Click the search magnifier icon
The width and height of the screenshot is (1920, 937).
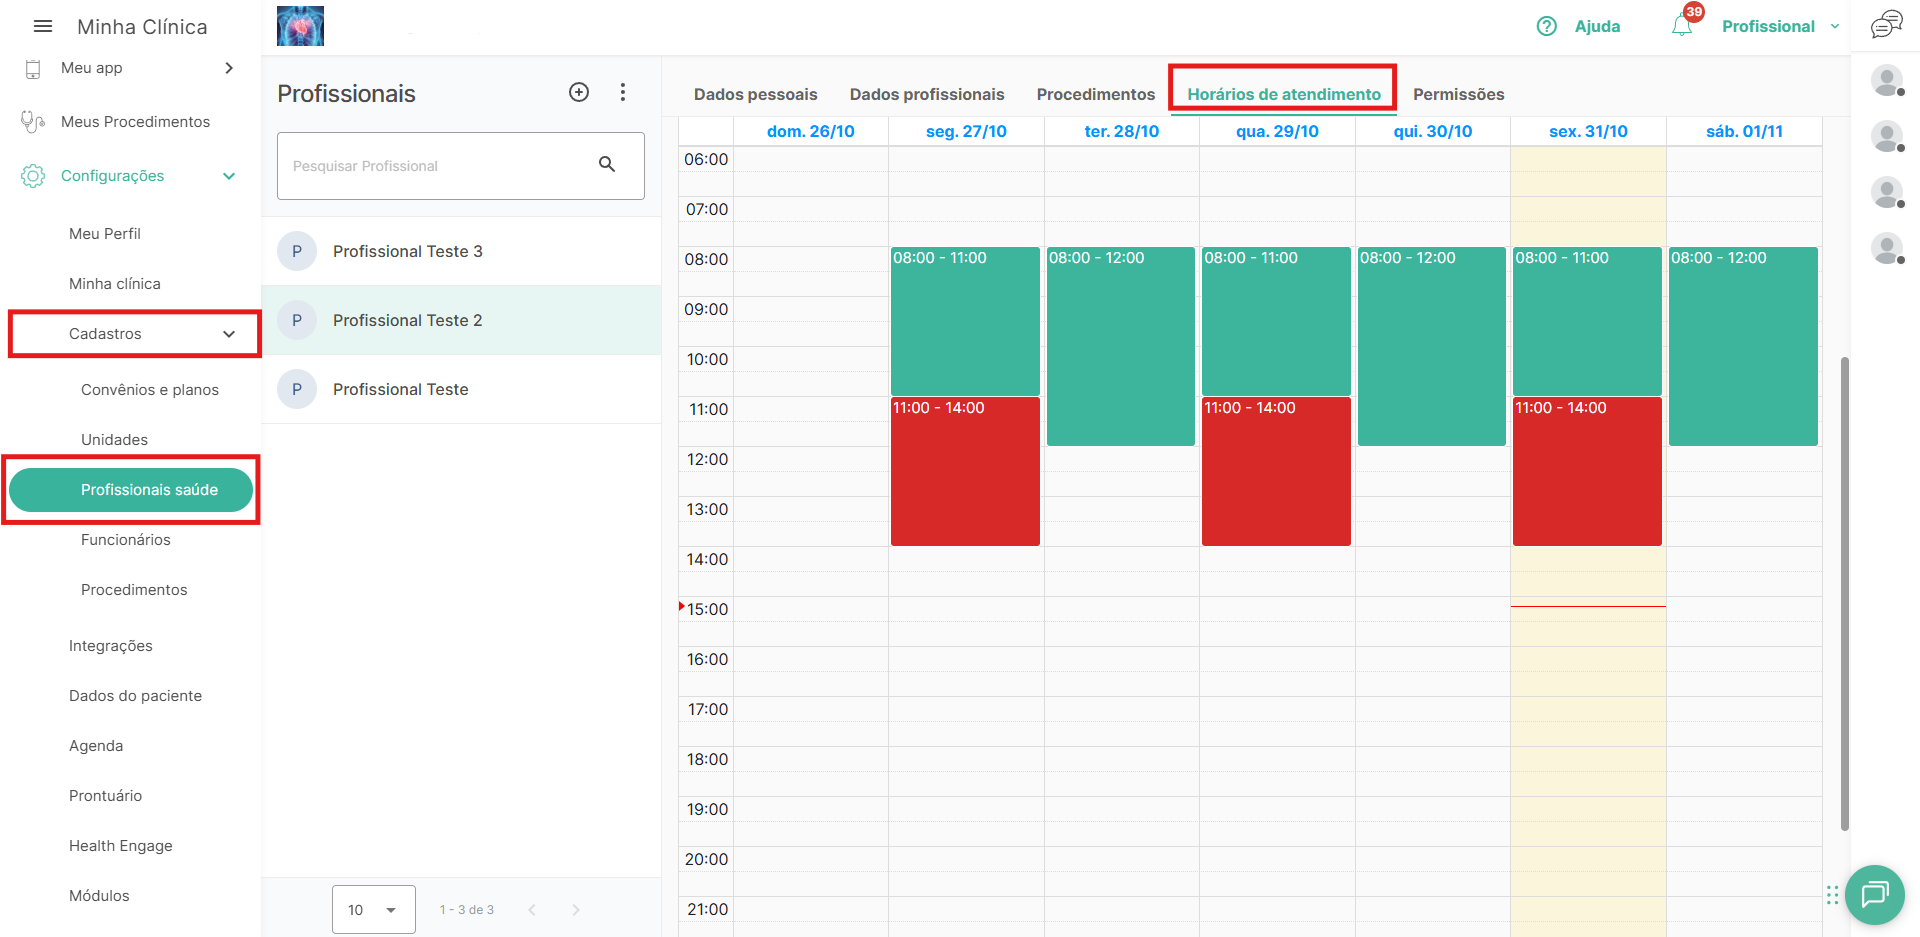[x=607, y=165]
